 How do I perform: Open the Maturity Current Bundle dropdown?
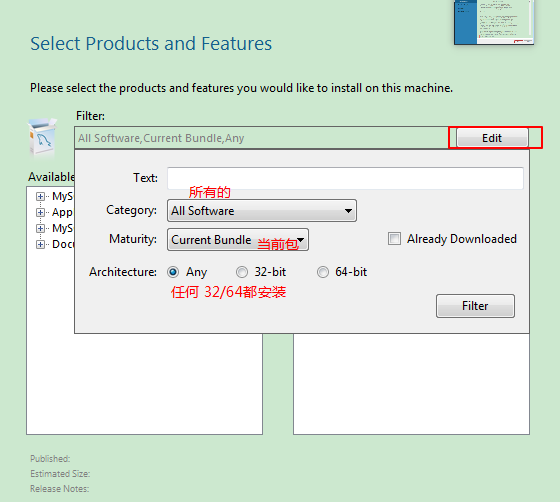click(x=238, y=240)
